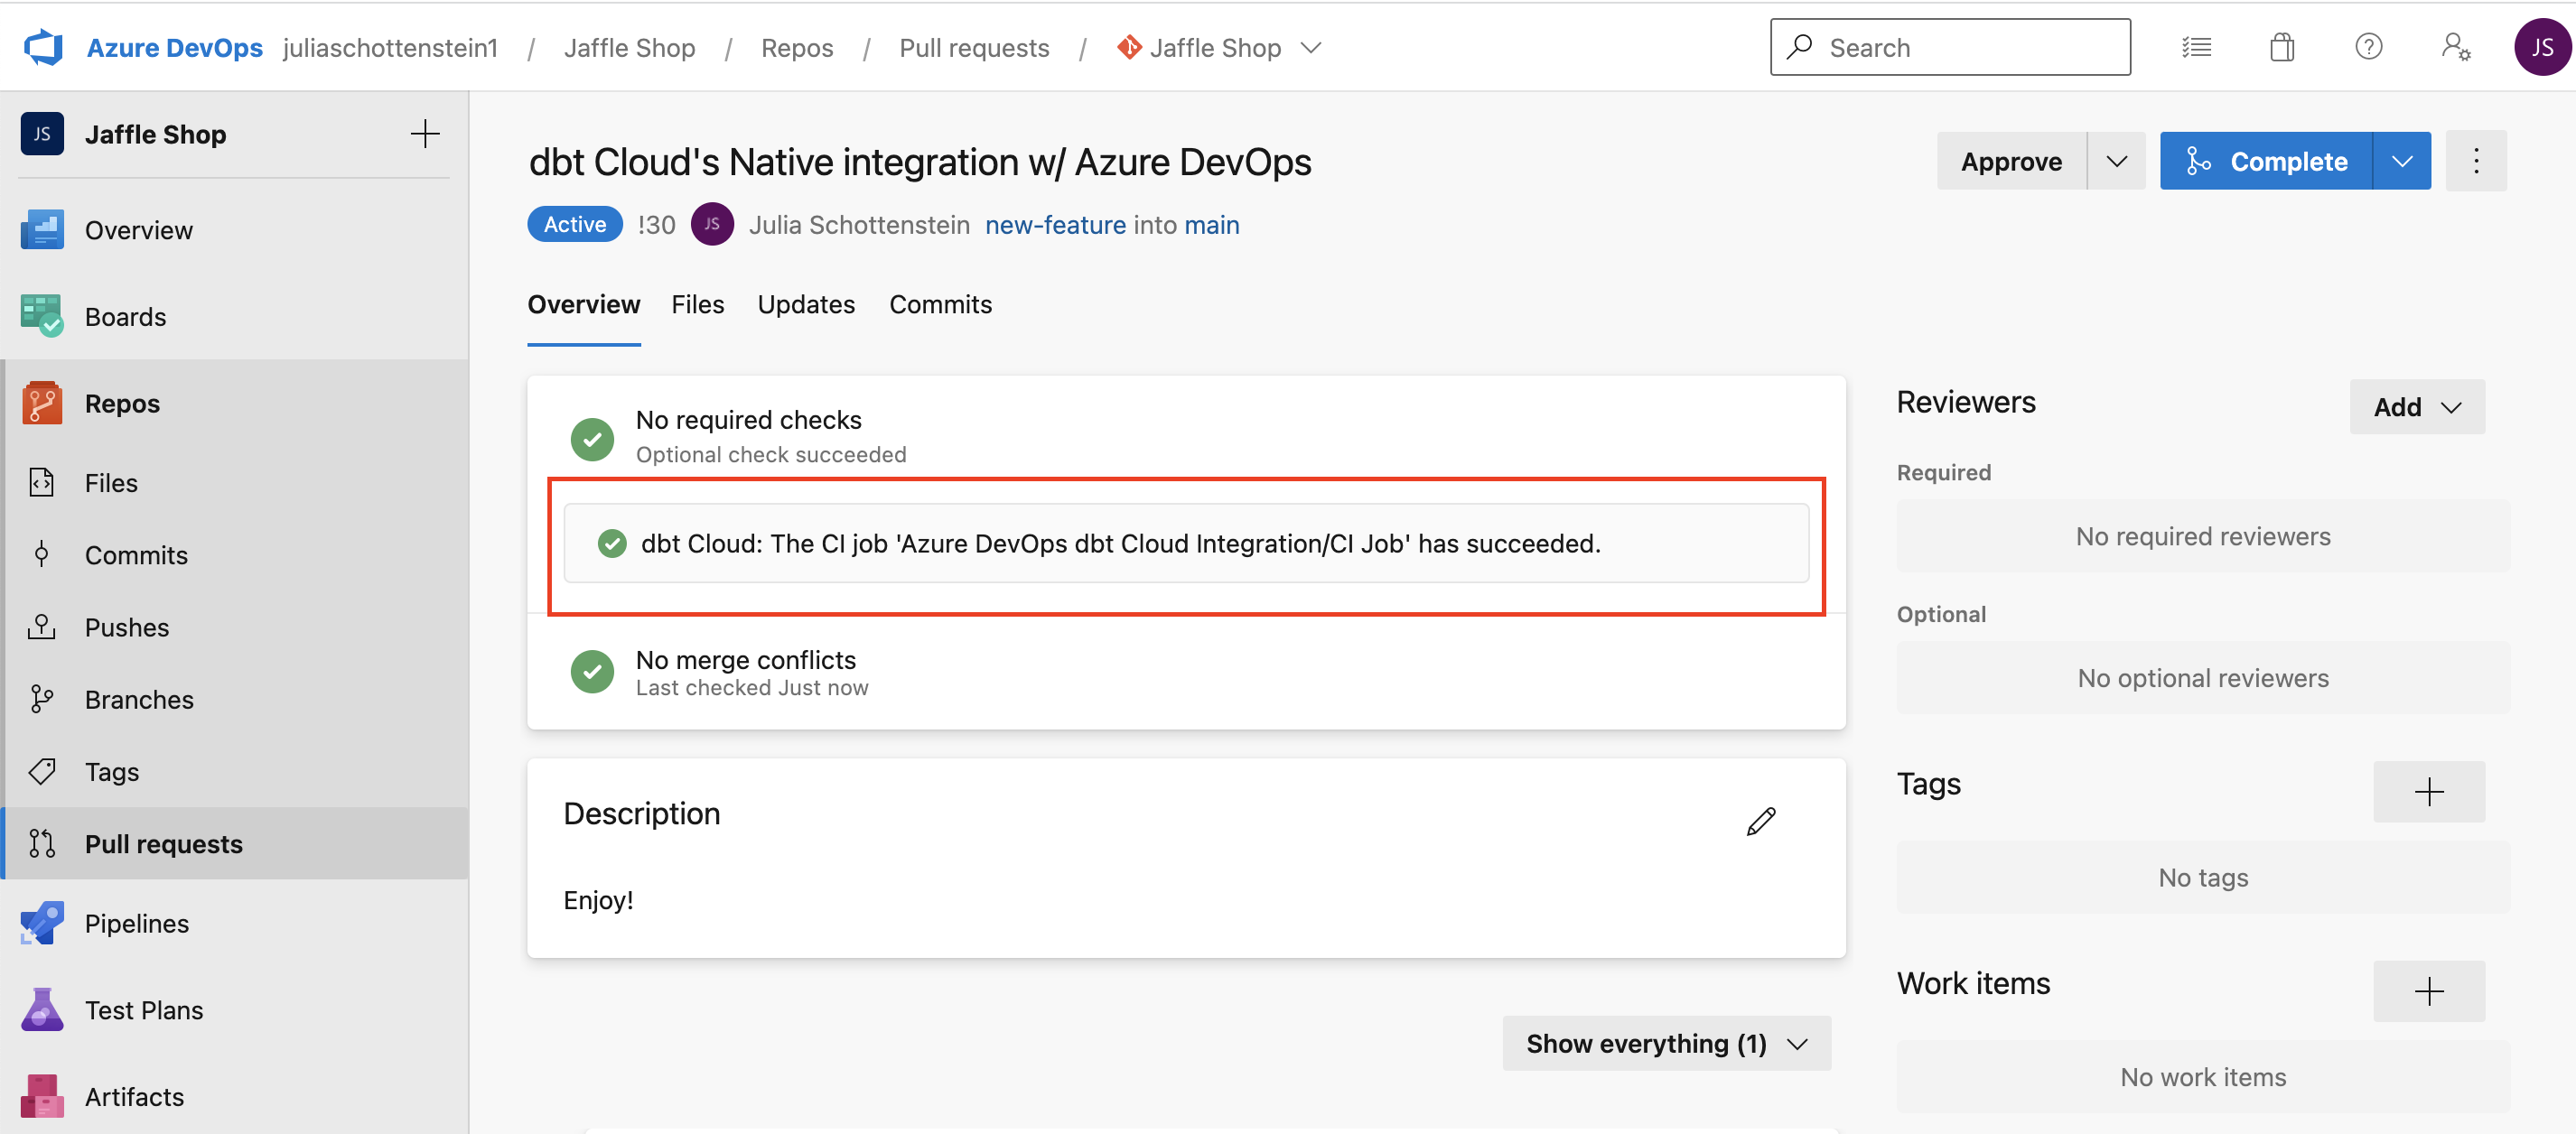Open the more actions vertical ellipsis

(x=2476, y=161)
